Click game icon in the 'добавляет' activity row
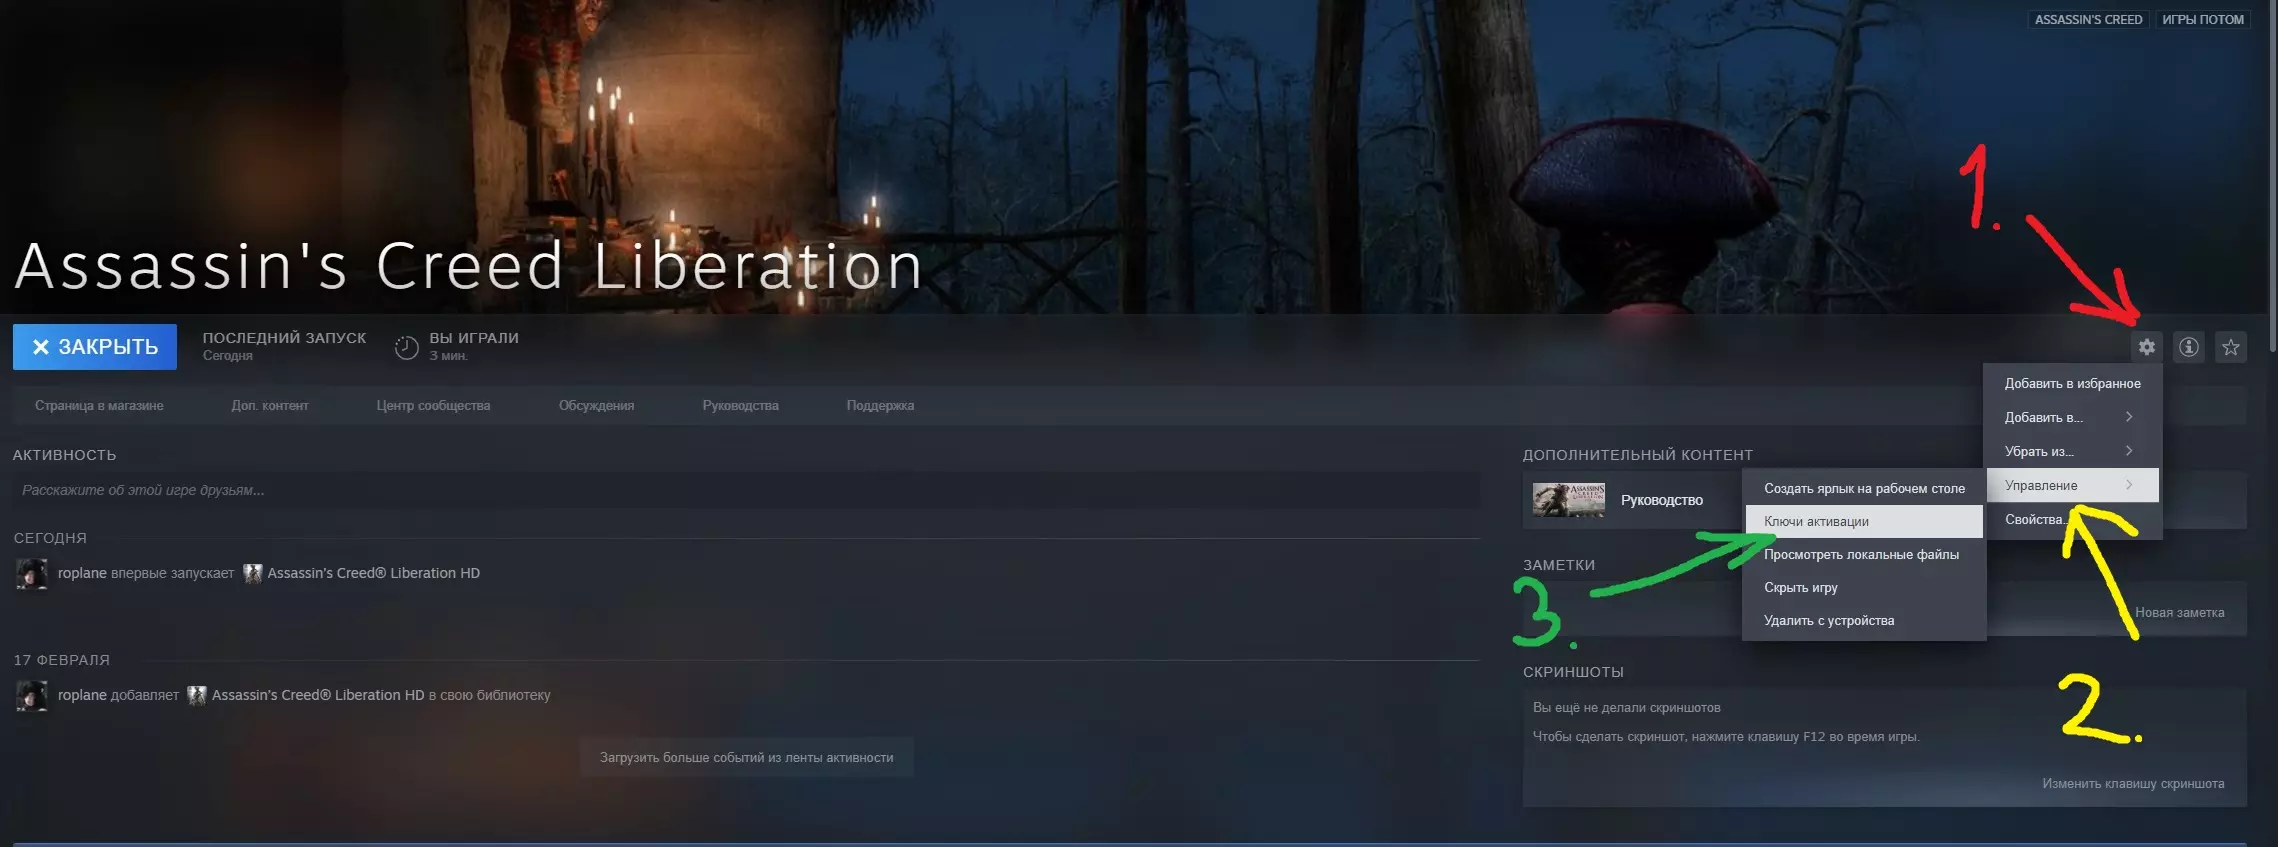Screen dimensions: 2278x847 pyautogui.click(x=197, y=695)
